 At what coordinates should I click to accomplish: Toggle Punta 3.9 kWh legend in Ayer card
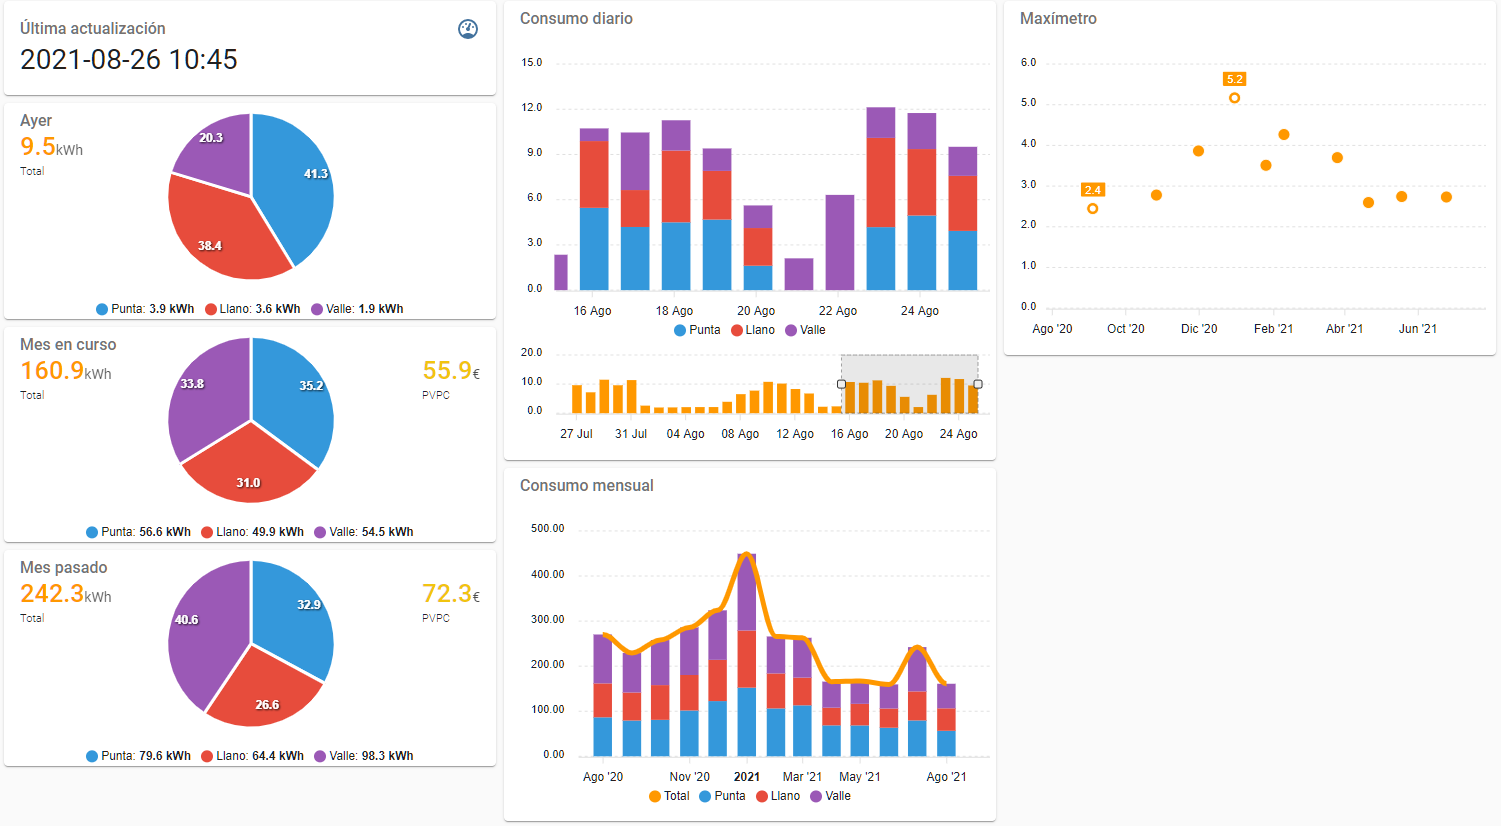click(145, 309)
